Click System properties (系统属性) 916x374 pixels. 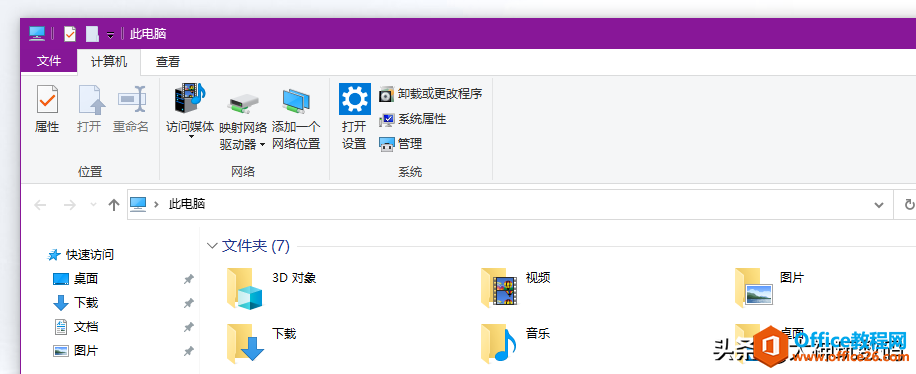[x=412, y=119]
